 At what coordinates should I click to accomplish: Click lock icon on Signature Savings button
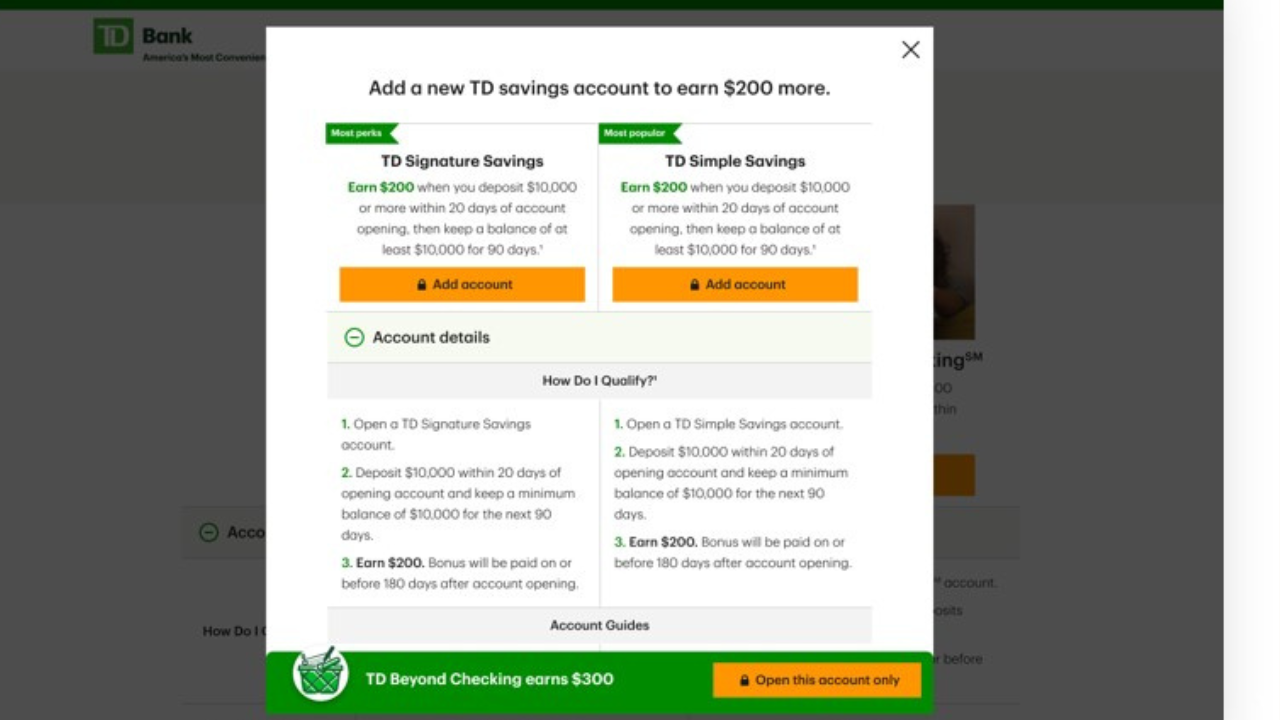point(422,285)
